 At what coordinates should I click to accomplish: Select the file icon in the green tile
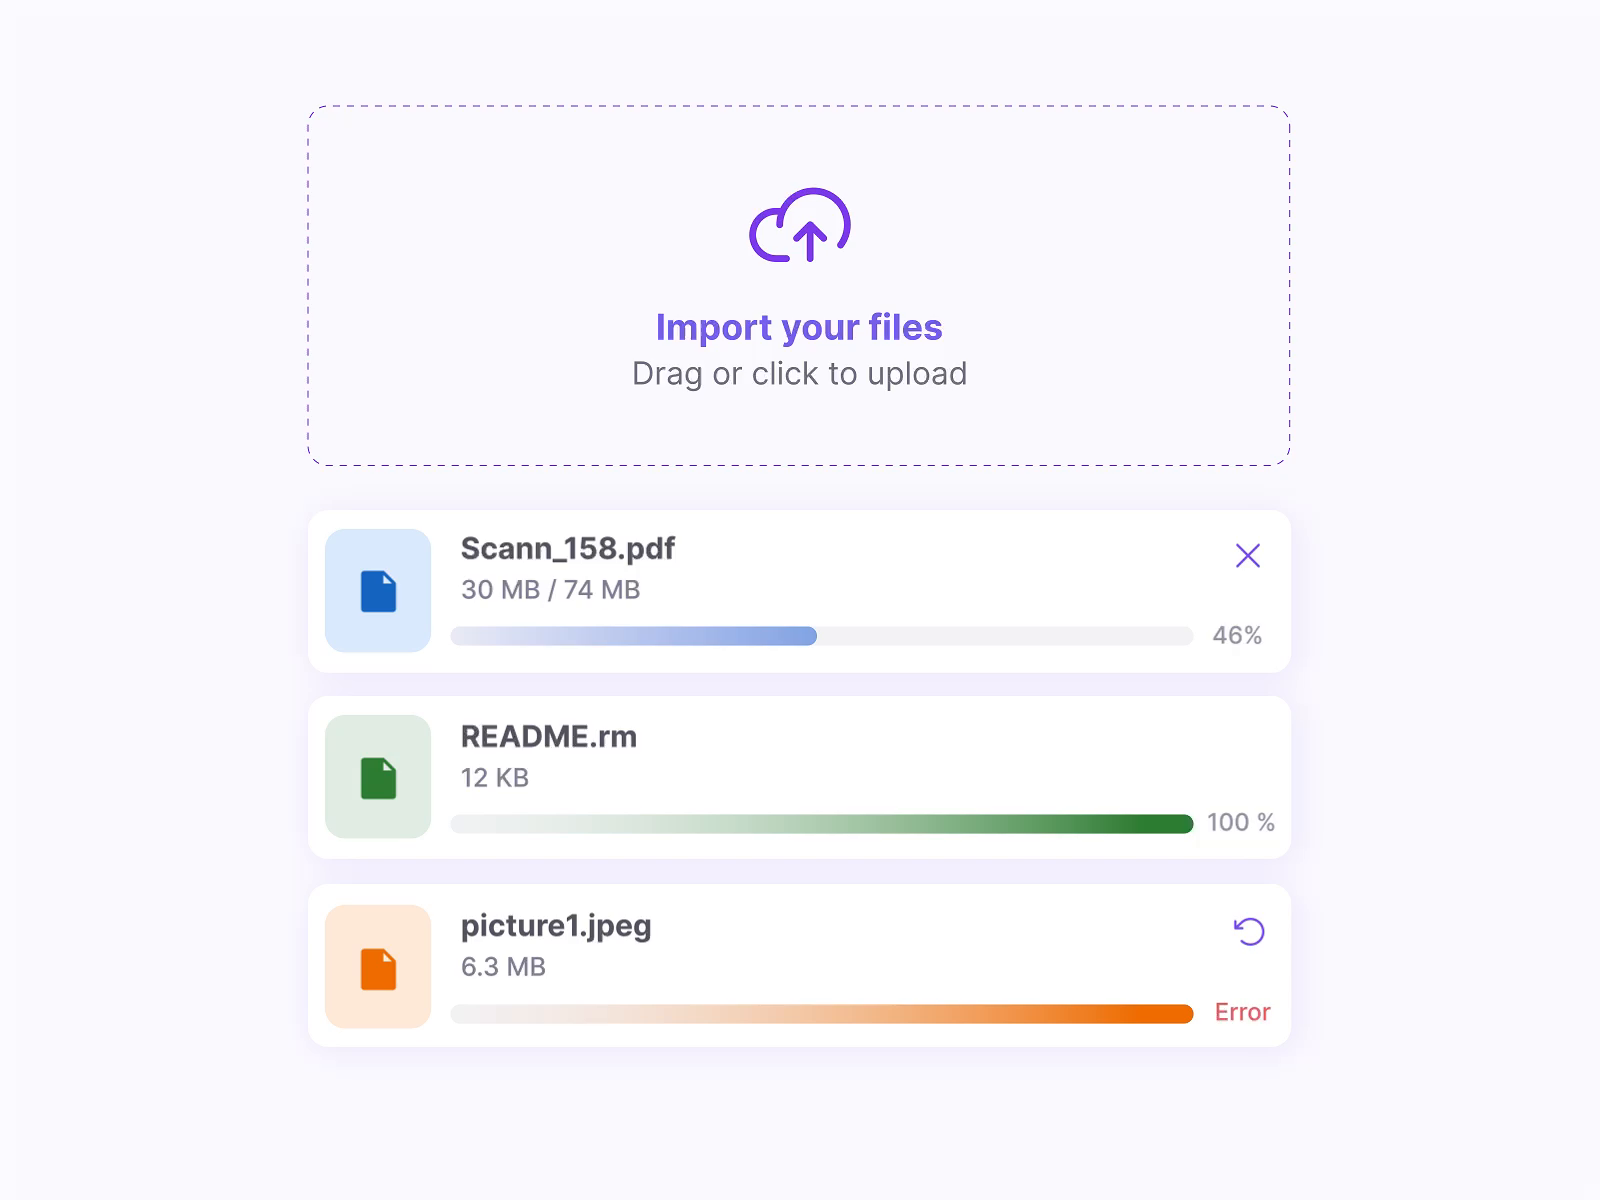tap(378, 778)
